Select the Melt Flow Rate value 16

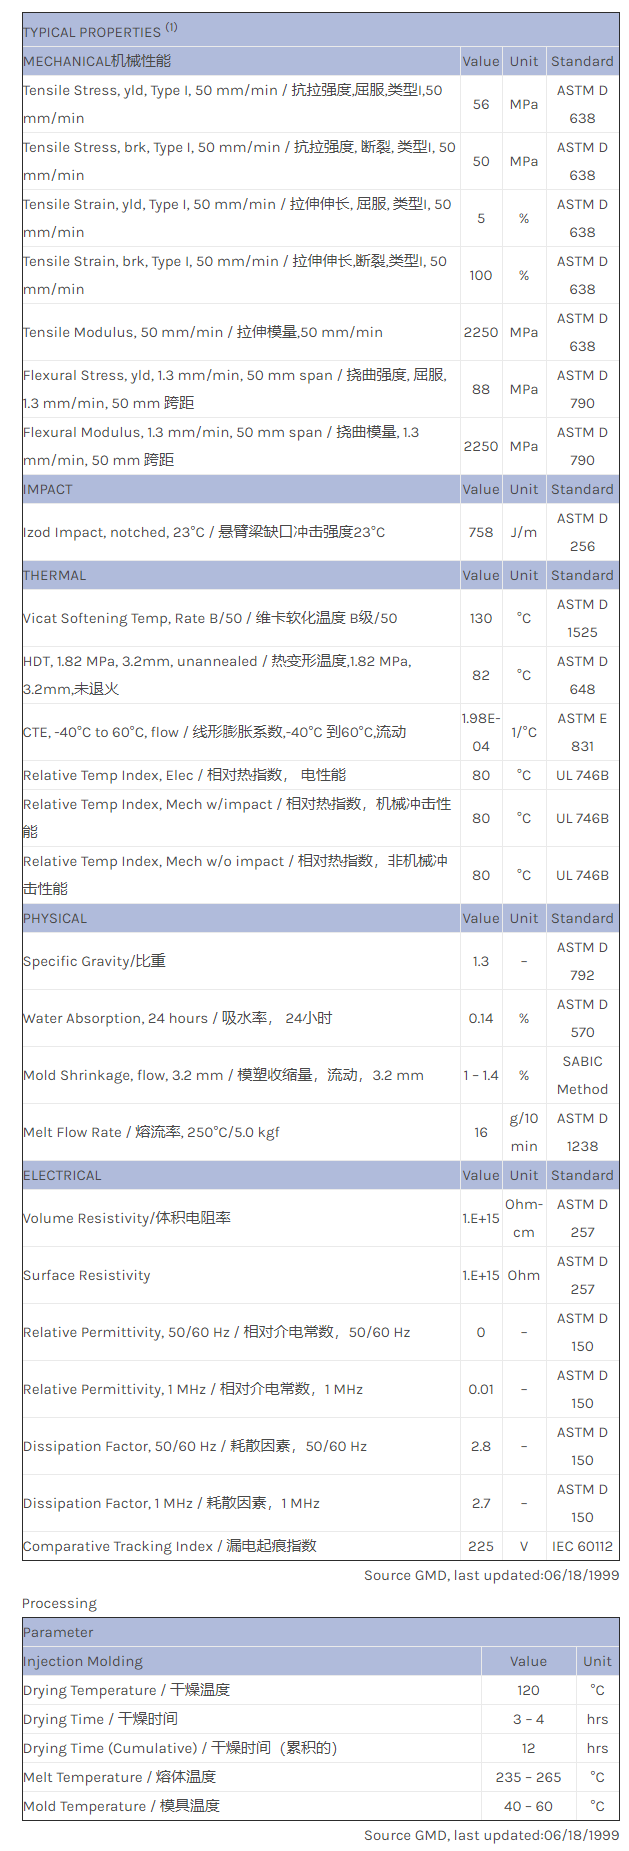pos(481,1132)
